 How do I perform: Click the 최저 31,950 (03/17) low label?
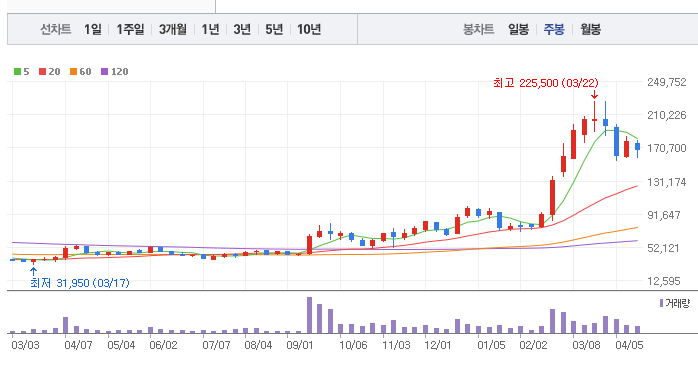(x=80, y=283)
